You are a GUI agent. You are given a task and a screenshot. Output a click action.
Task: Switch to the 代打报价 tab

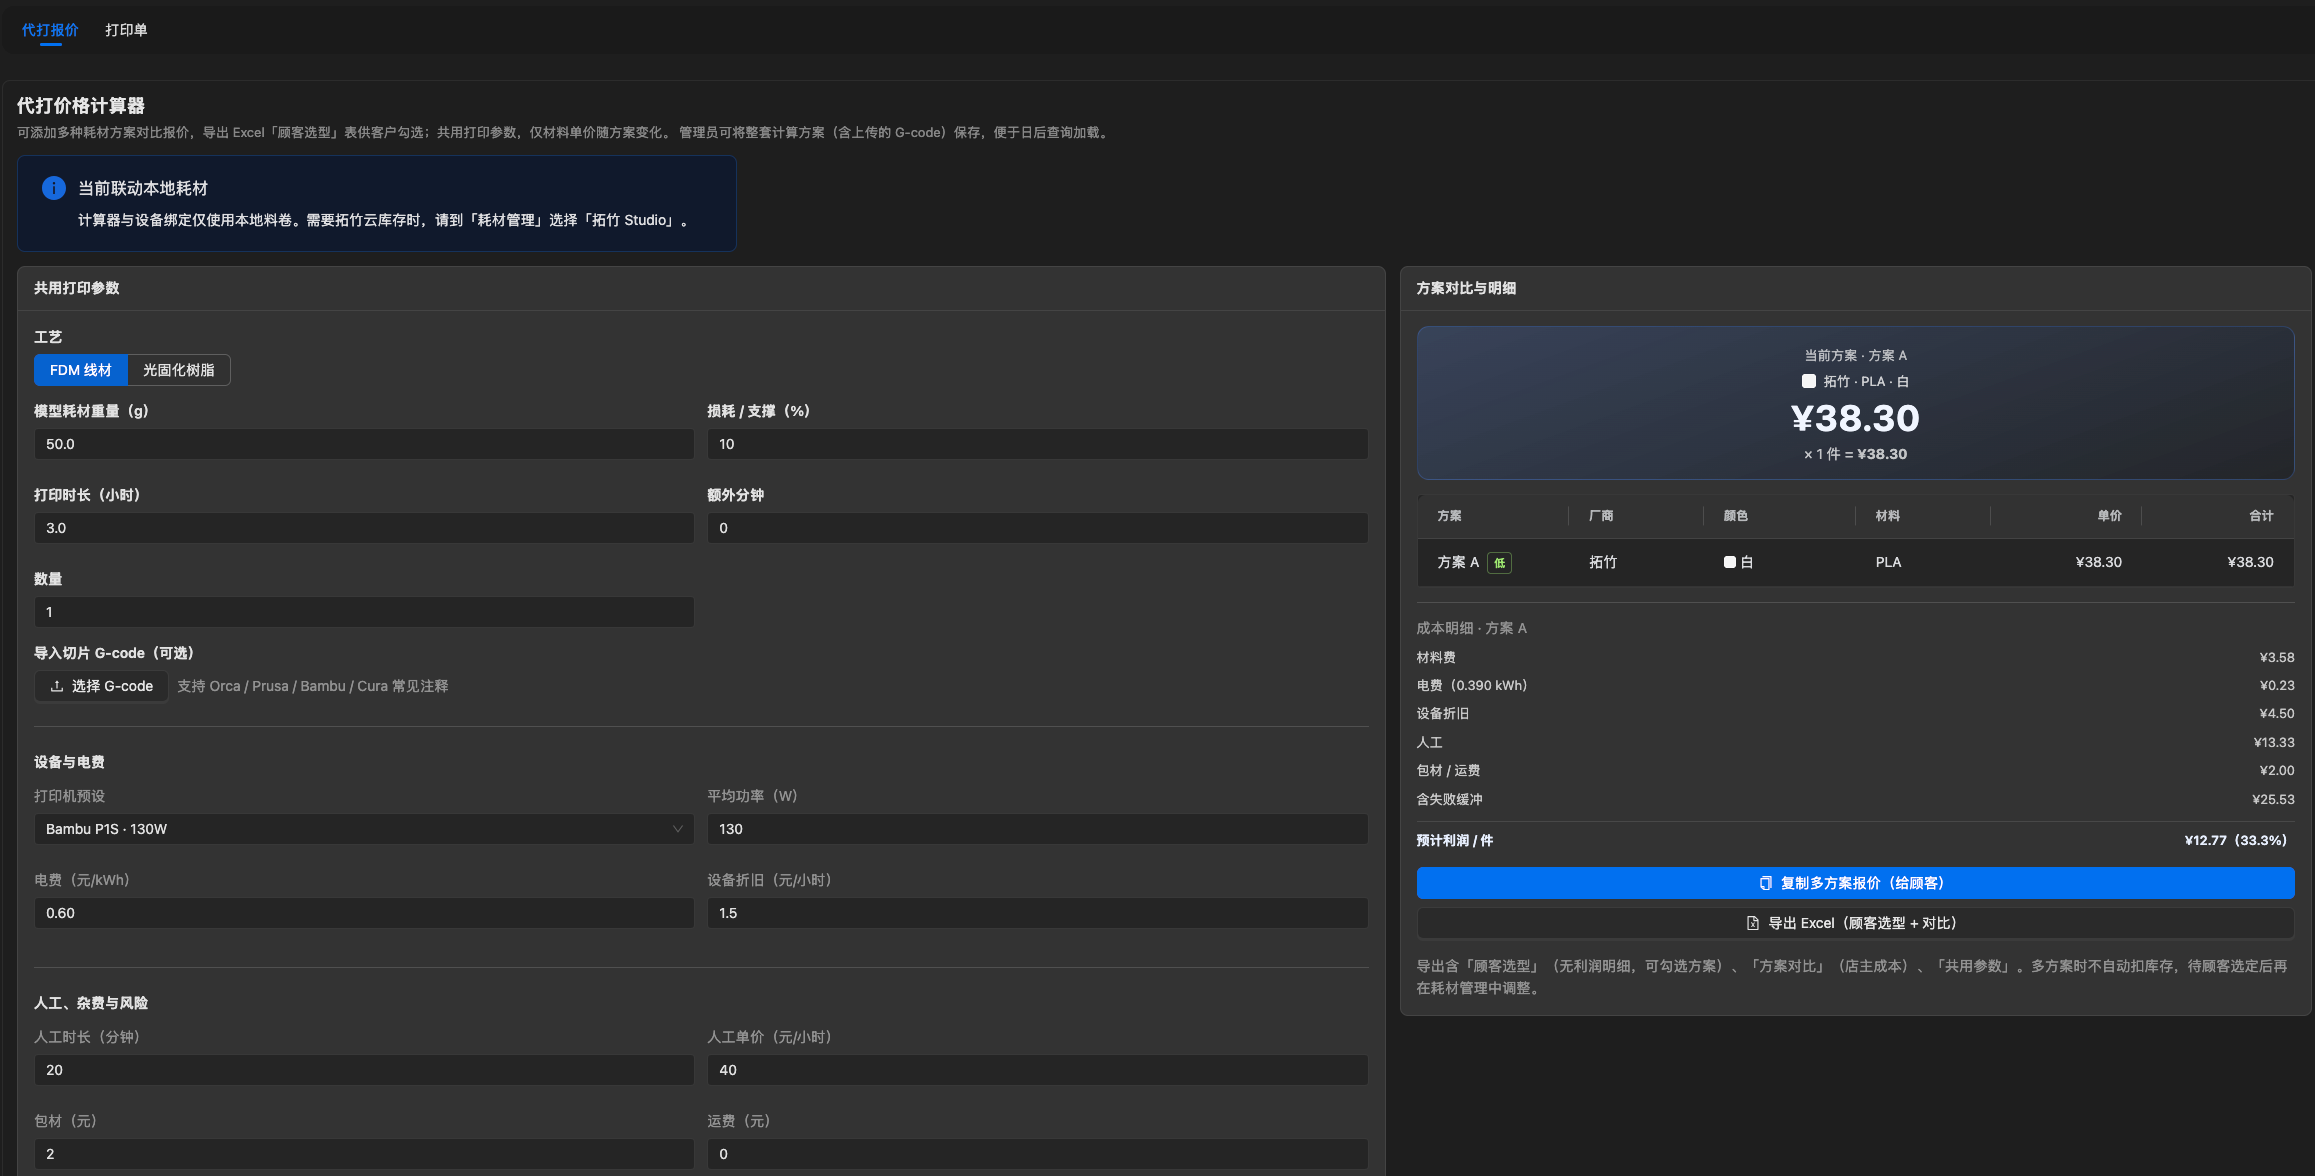pos(50,30)
